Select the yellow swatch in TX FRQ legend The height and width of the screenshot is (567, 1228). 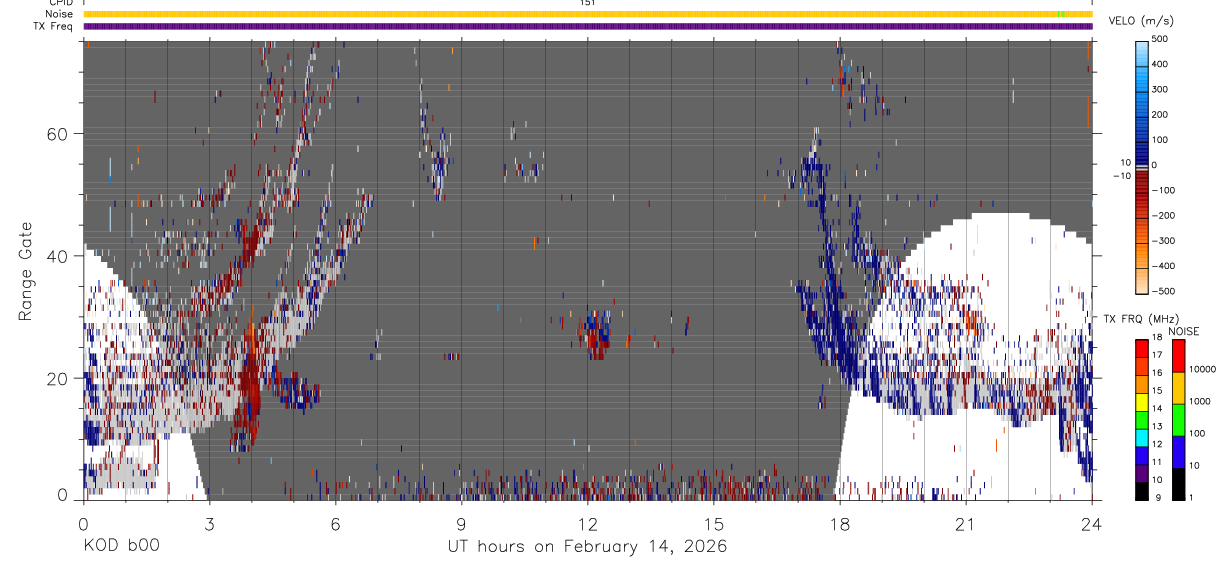[x=1141, y=402]
